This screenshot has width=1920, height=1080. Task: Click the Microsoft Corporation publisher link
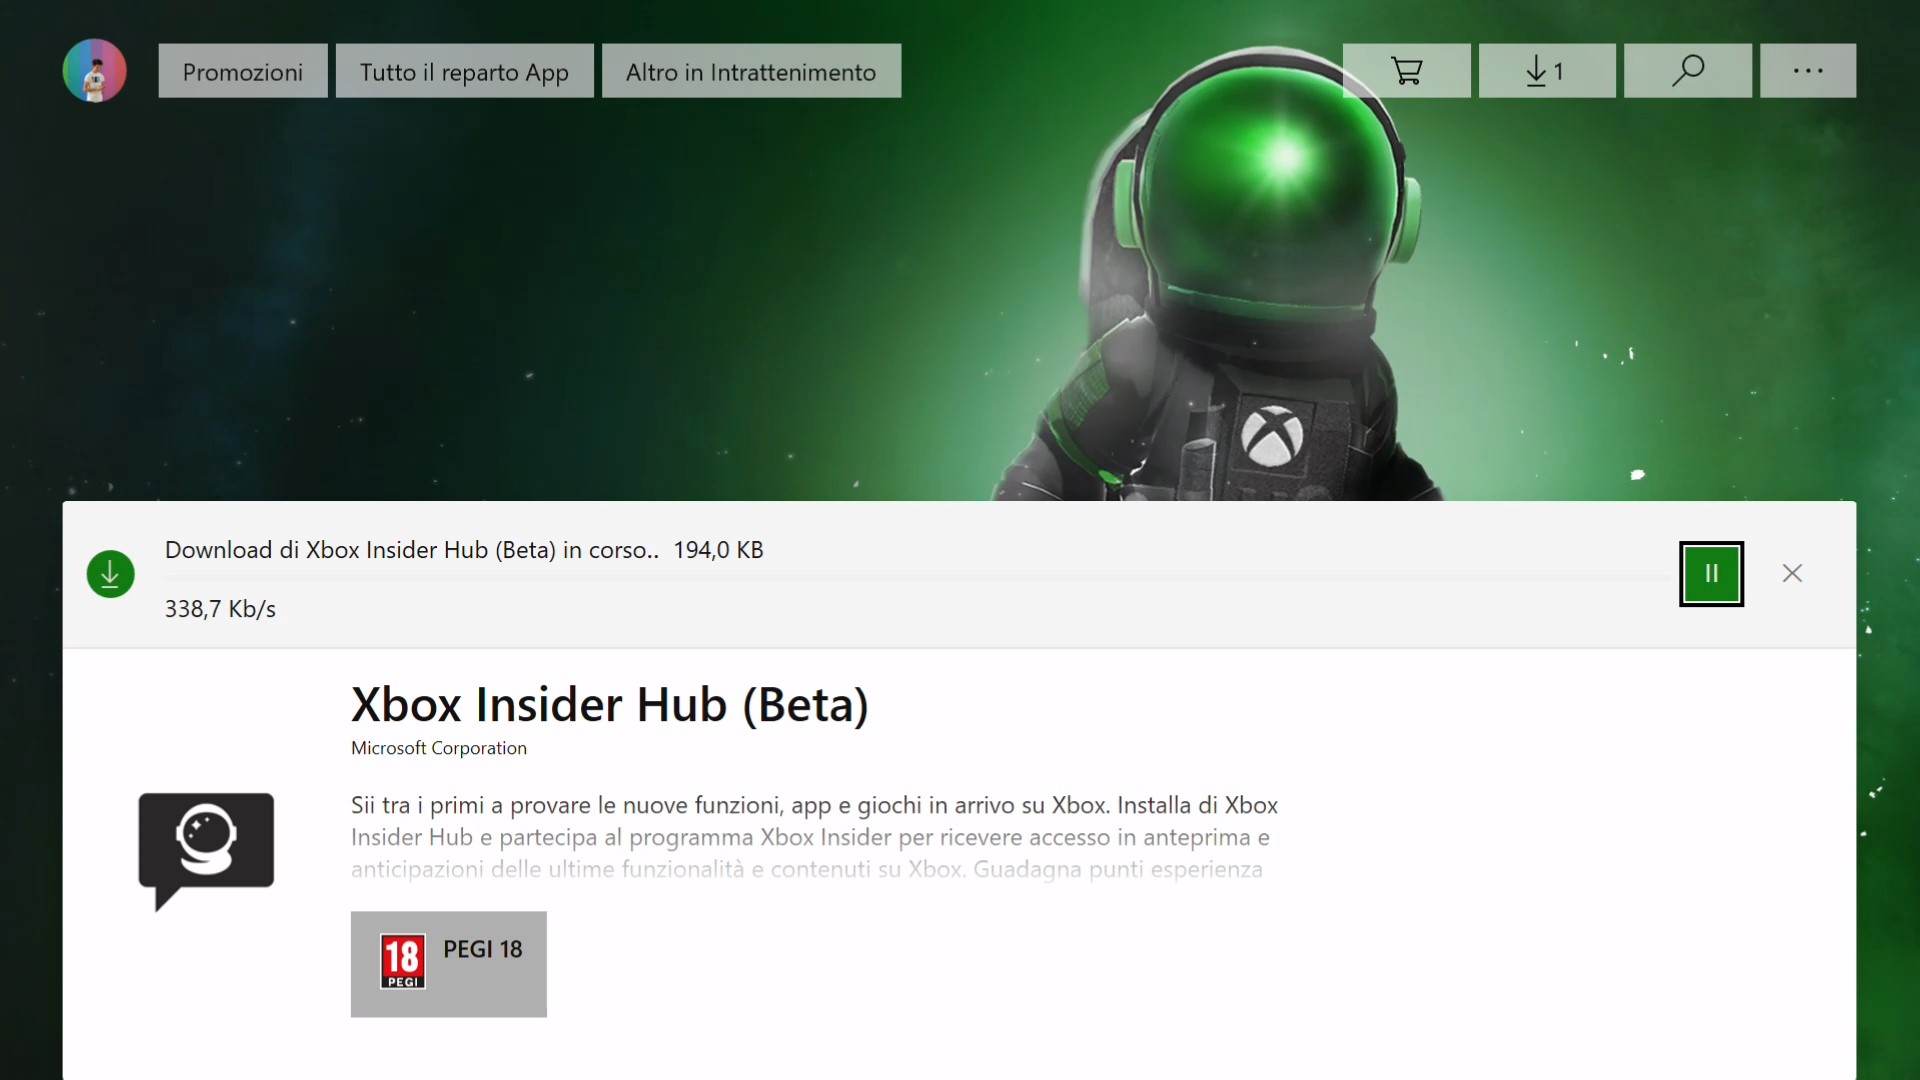[438, 748]
